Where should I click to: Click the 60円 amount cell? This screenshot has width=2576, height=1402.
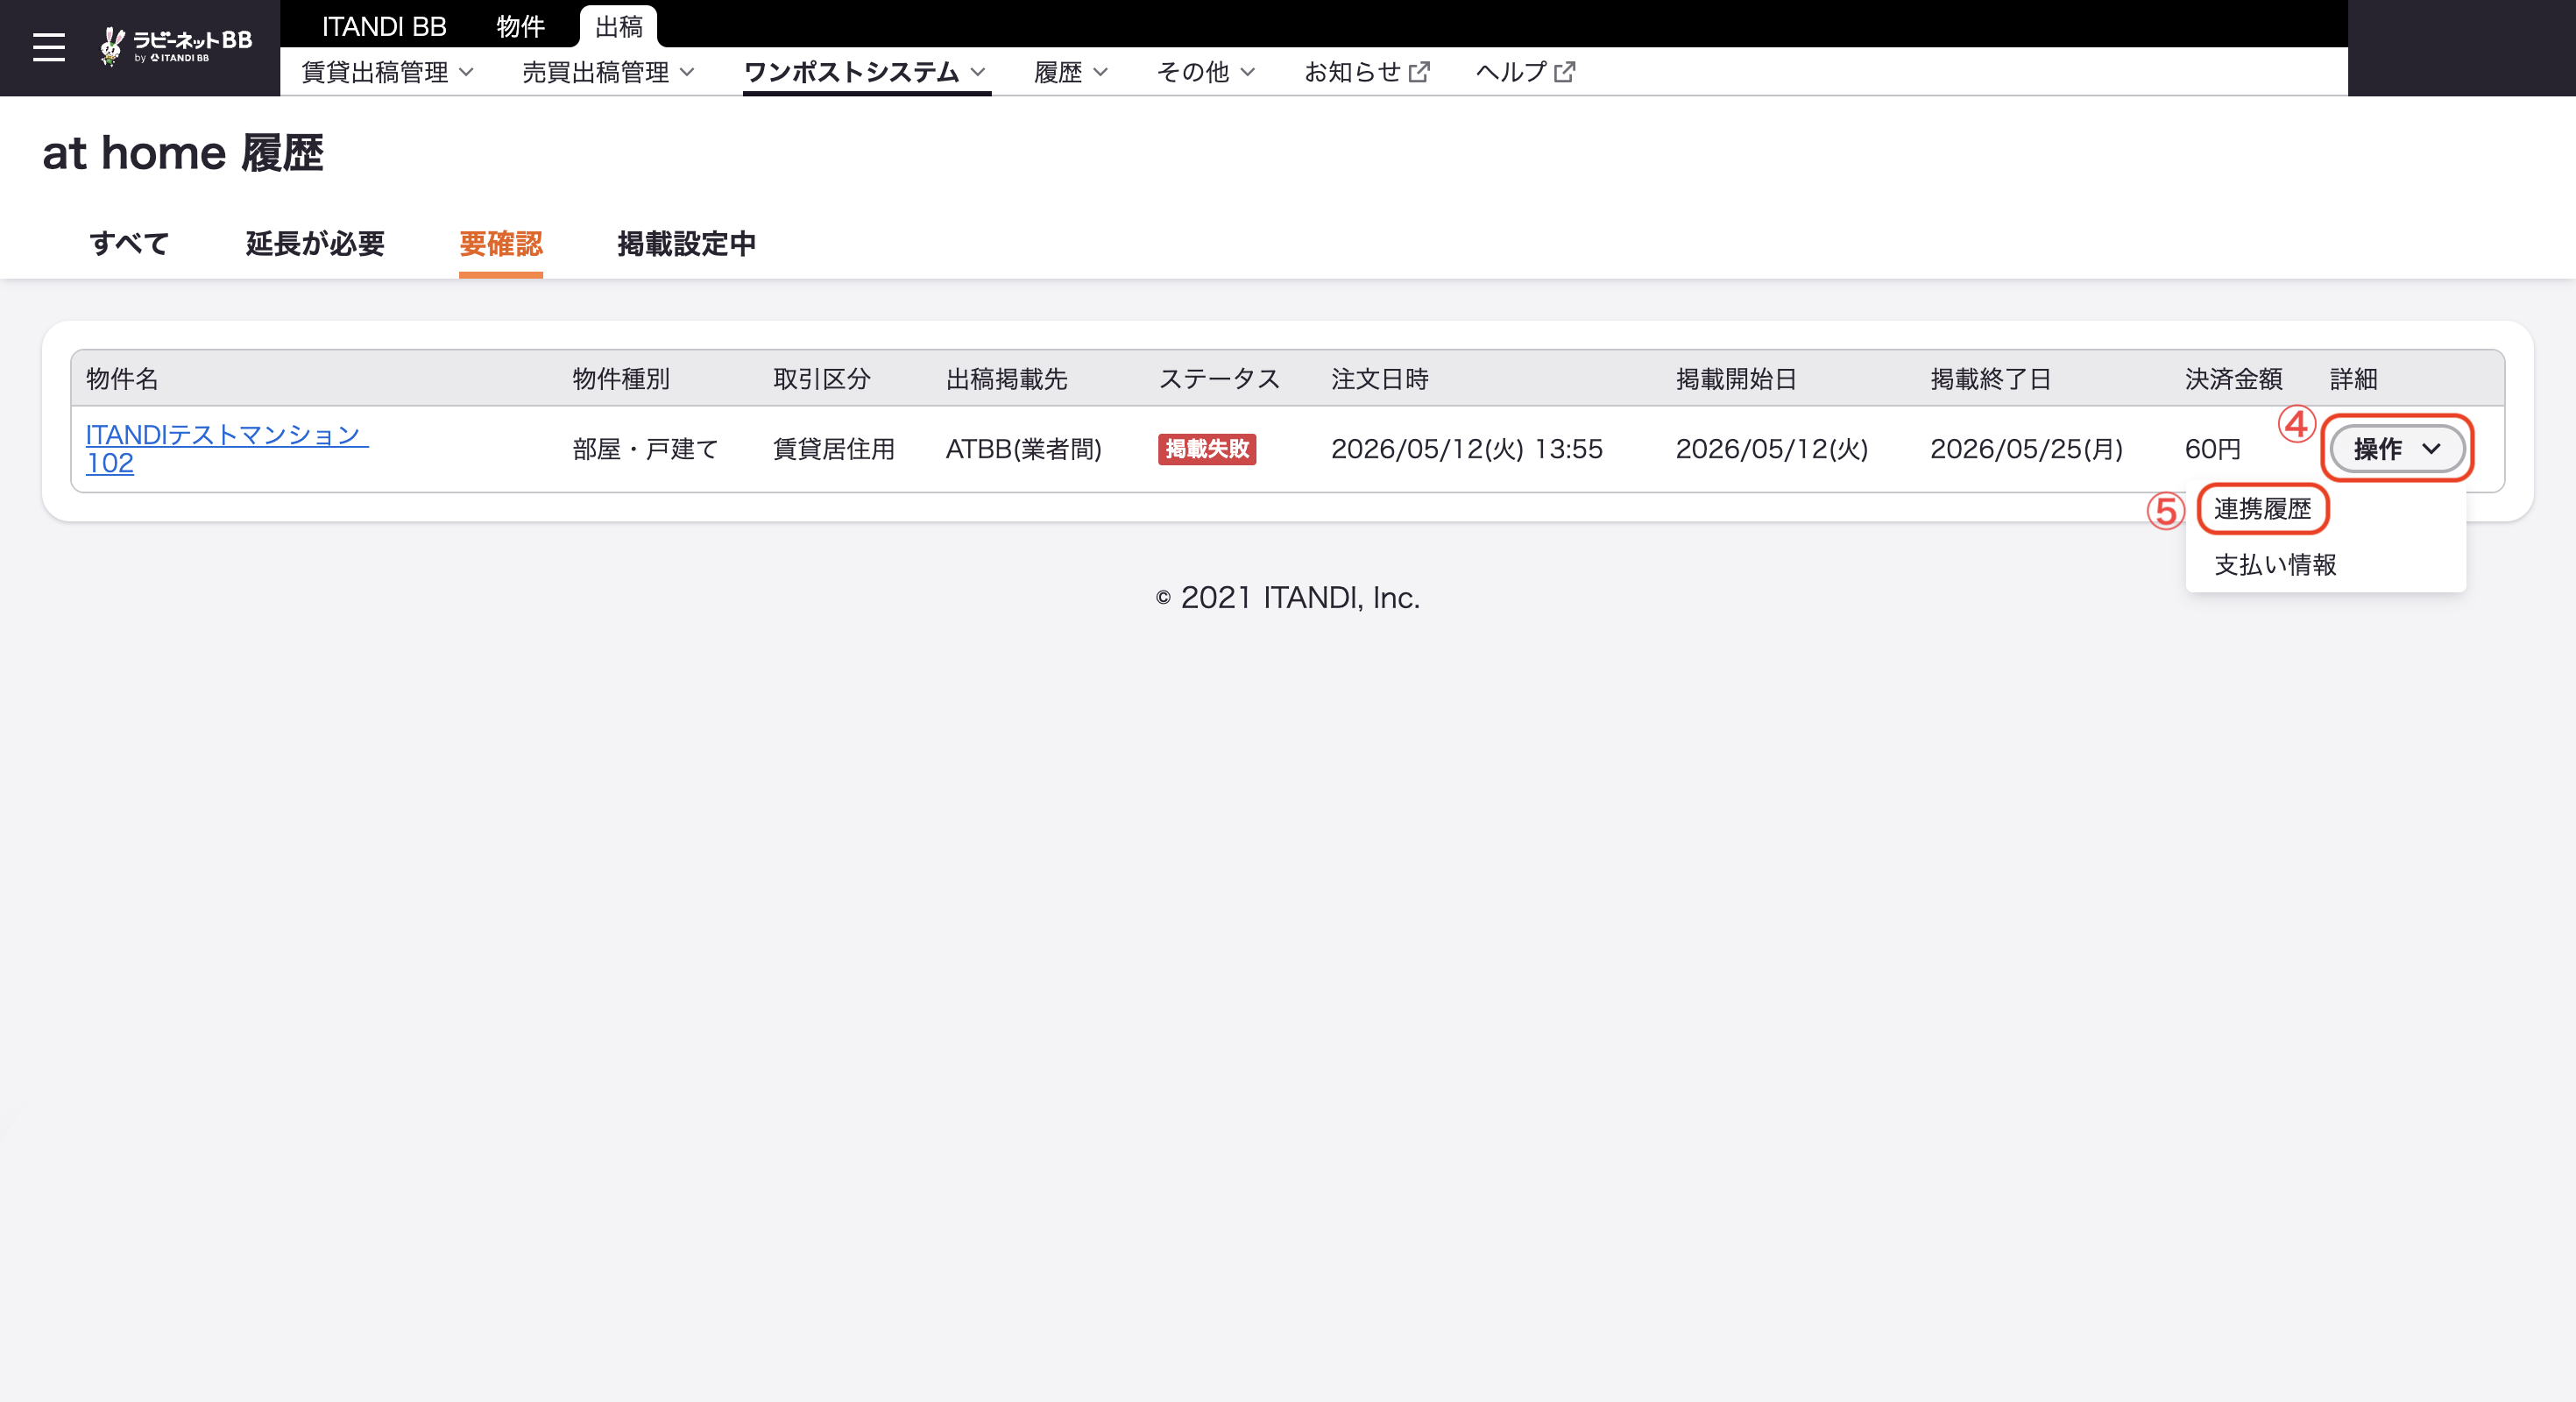pos(2213,449)
